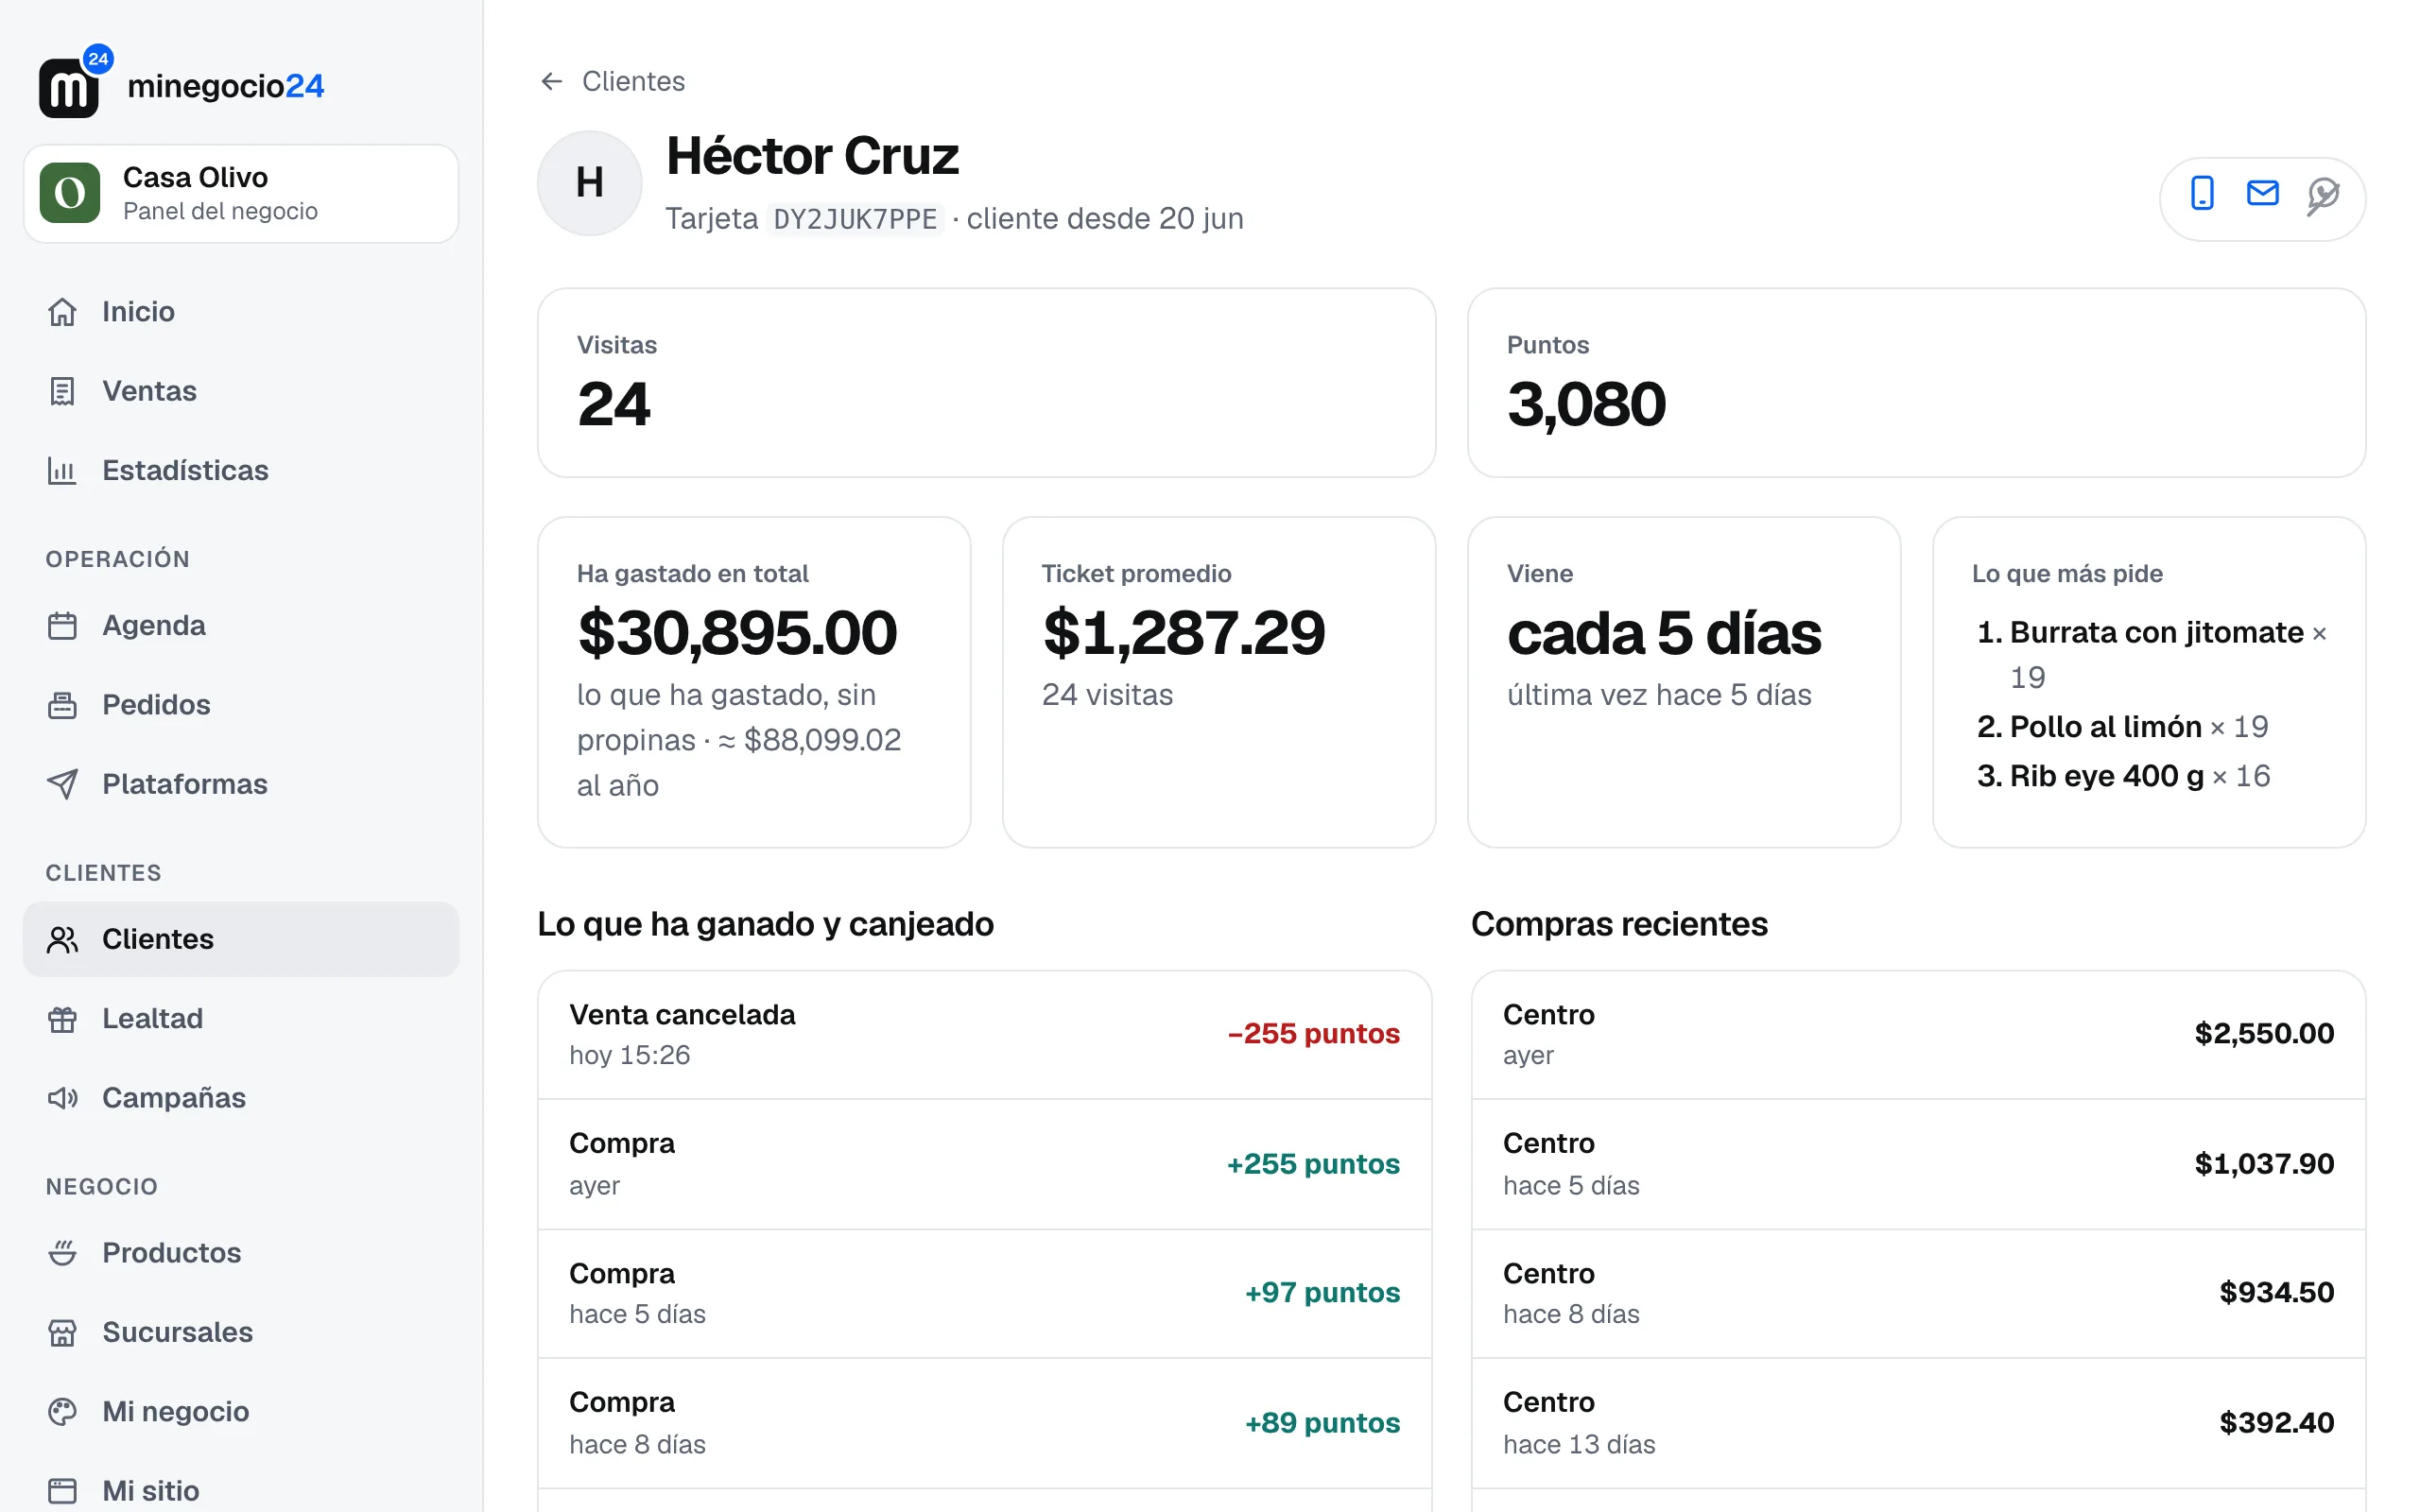Click the Clientes breadcrumb link
Viewport: 2420px width, 1512px height.
[633, 81]
